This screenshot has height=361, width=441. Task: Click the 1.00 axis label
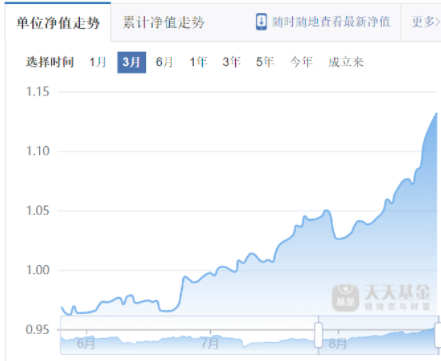(x=38, y=270)
